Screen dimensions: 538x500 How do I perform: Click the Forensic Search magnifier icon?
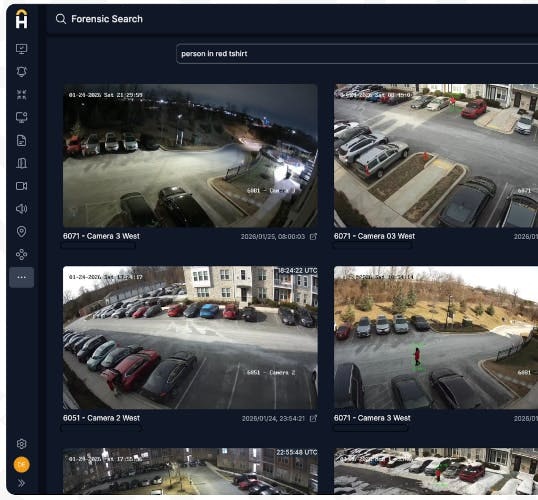[61, 19]
